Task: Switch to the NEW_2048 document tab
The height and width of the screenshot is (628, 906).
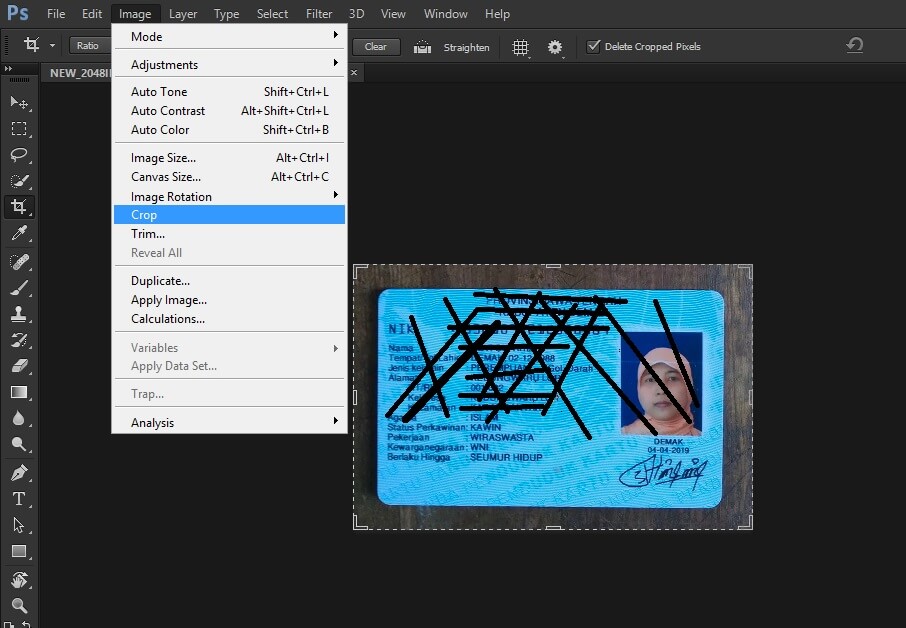Action: [78, 73]
